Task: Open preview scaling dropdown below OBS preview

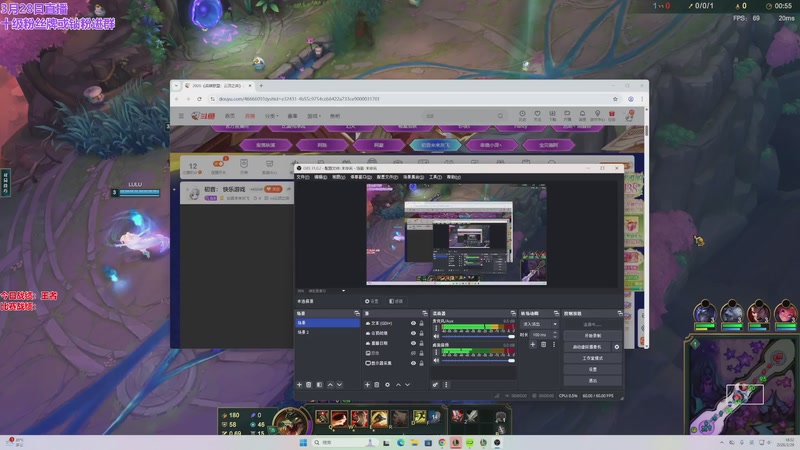Action: [x=343, y=291]
